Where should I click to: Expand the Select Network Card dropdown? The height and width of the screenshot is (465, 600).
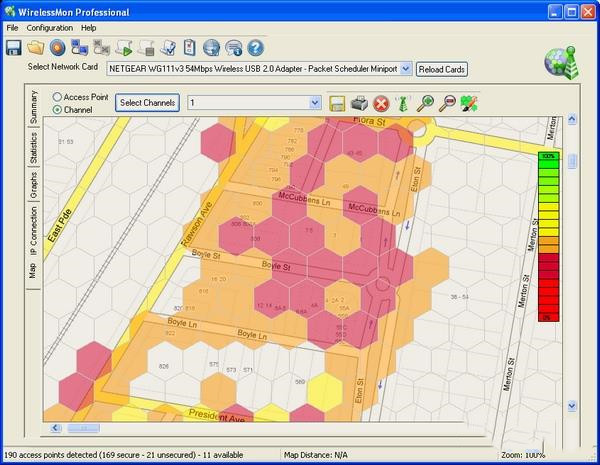pyautogui.click(x=405, y=69)
